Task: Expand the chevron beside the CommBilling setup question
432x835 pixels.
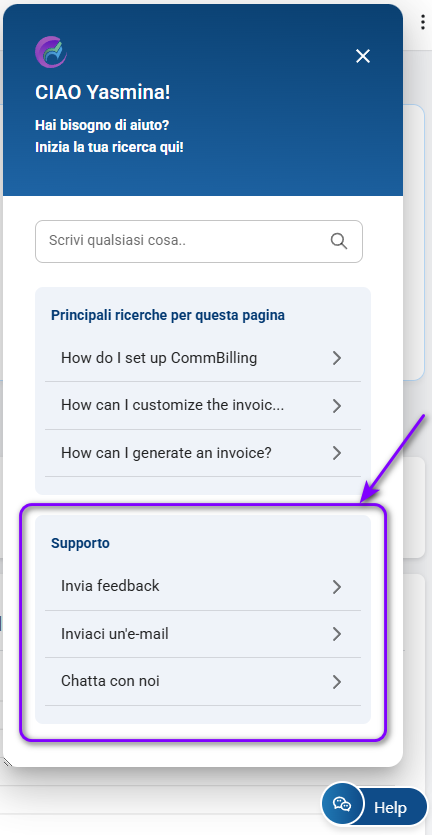Action: pyautogui.click(x=337, y=358)
